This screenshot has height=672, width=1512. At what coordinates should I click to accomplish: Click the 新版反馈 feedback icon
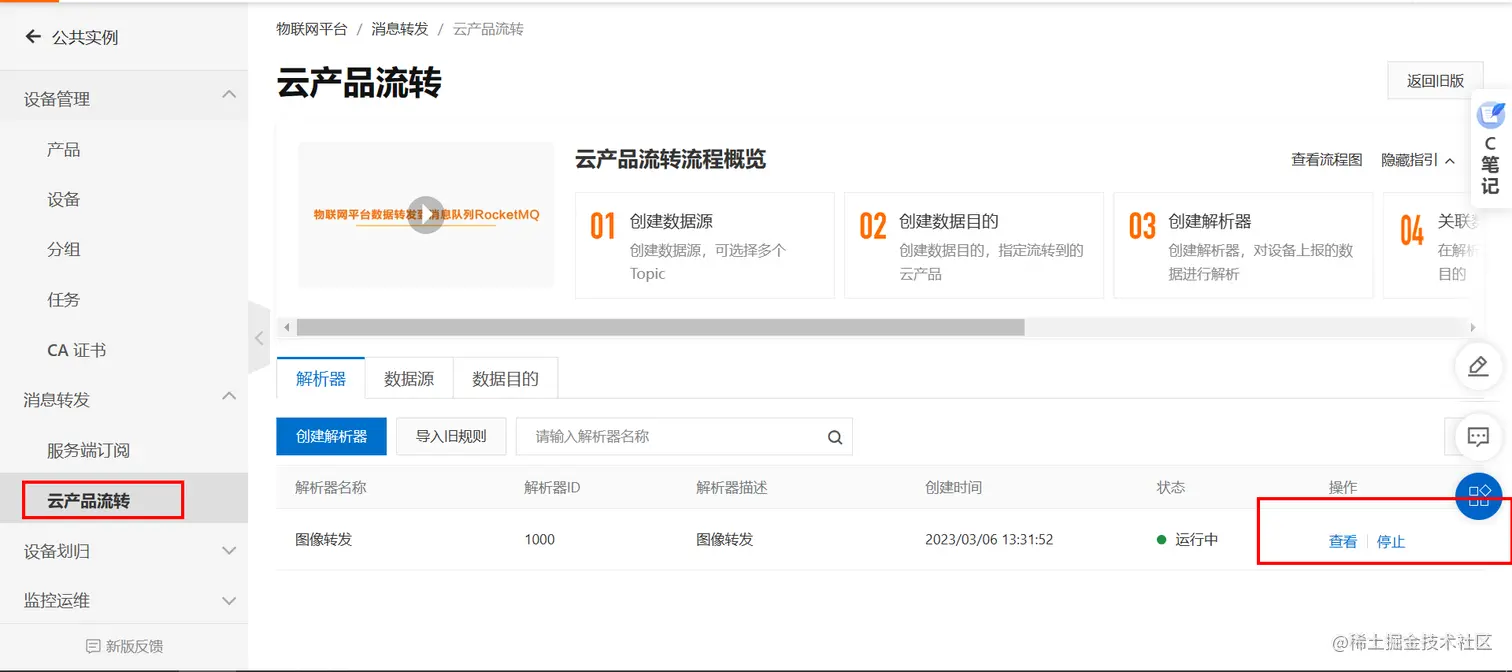93,646
